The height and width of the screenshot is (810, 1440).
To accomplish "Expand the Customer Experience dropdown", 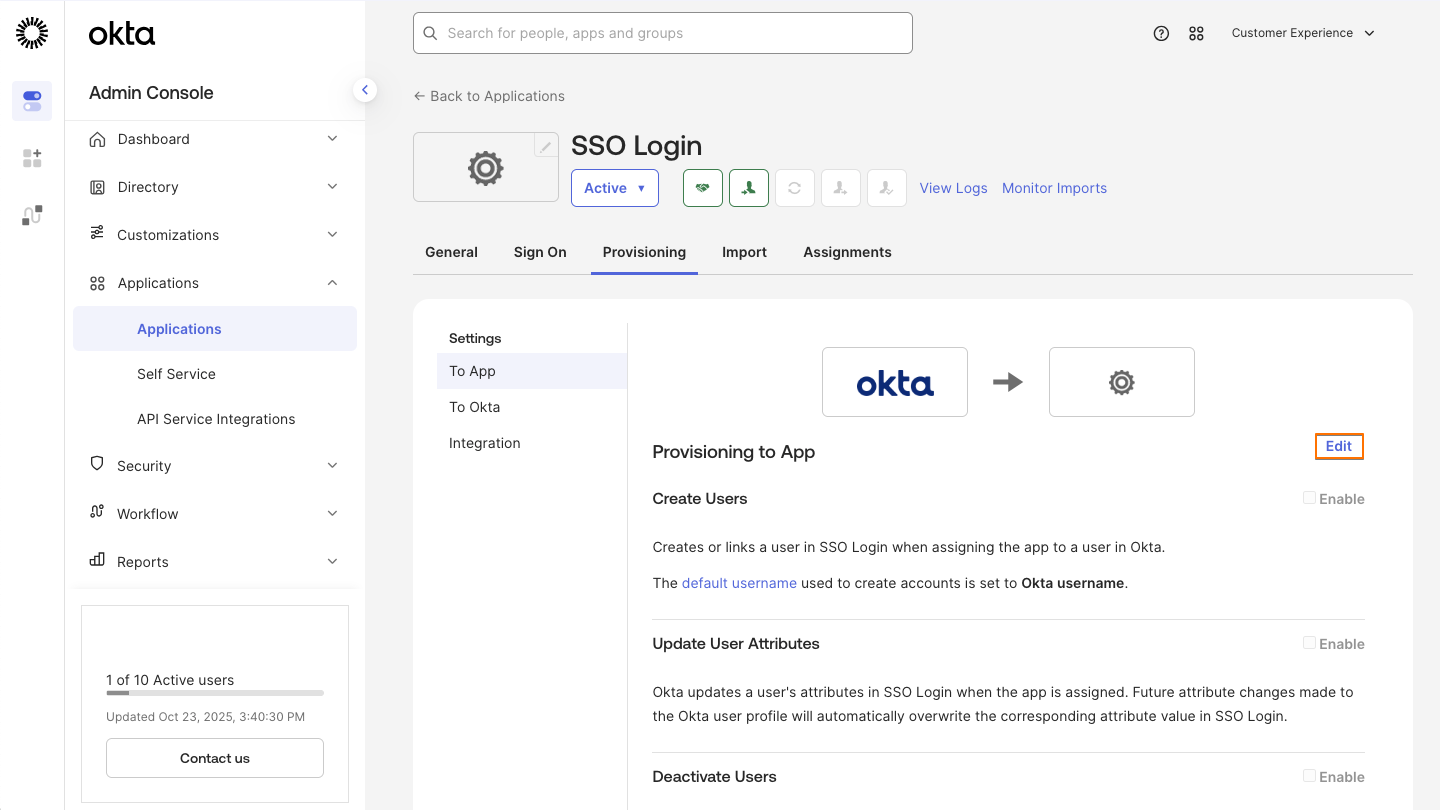I will click(1303, 33).
